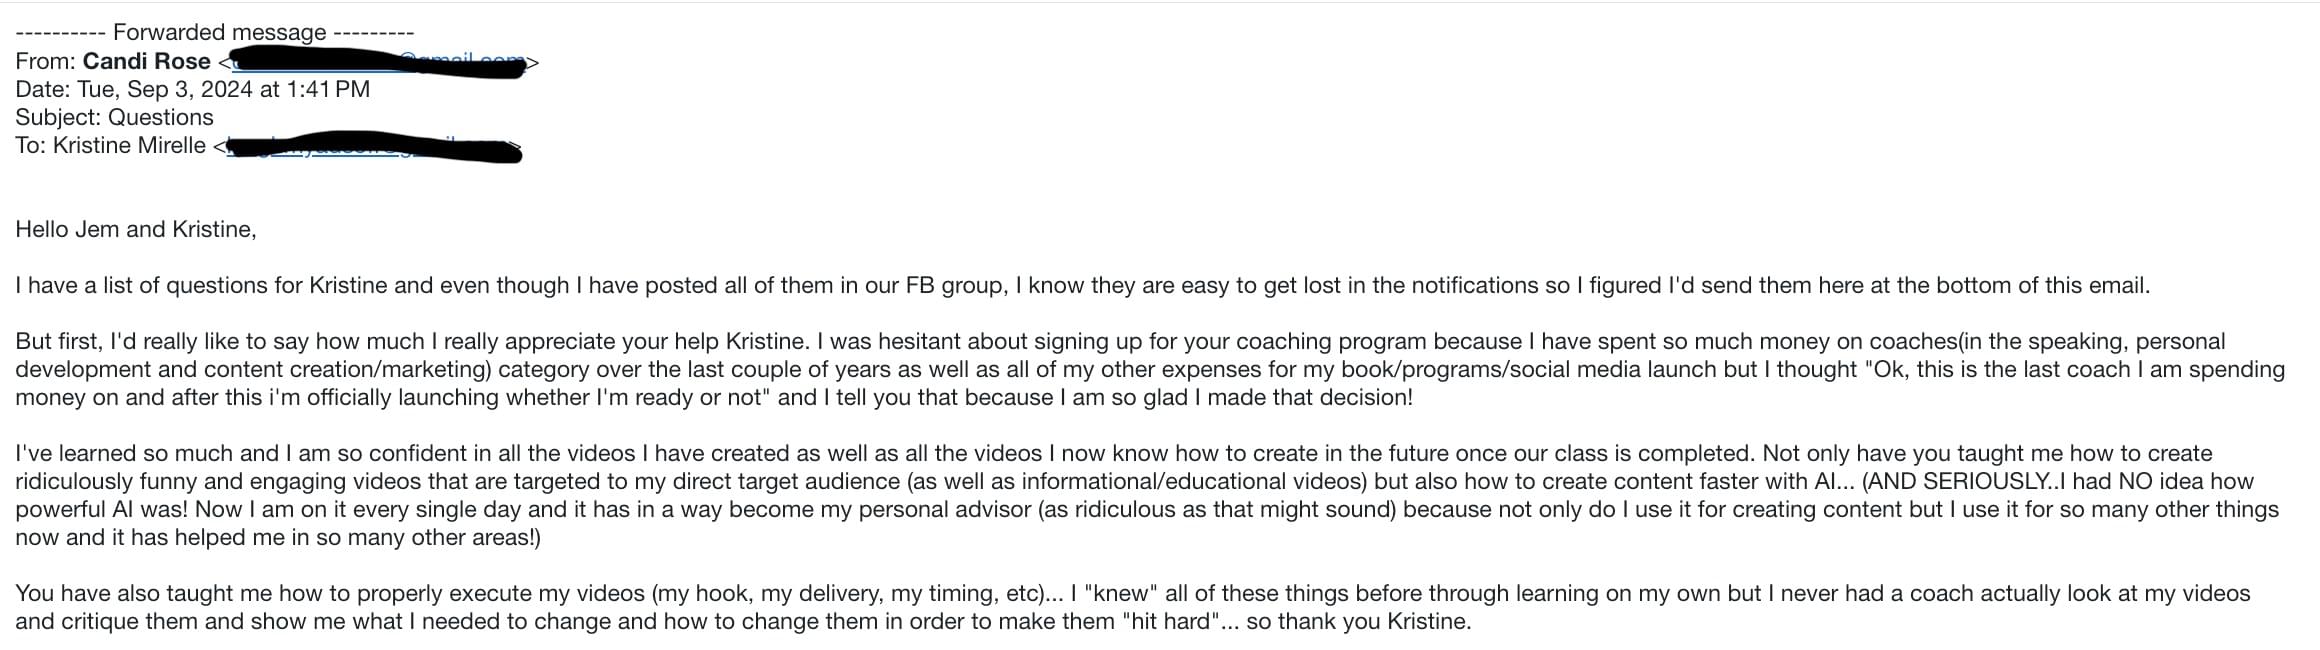
Task: Click the recipient name Kristine Mirelle
Action: click(x=129, y=145)
